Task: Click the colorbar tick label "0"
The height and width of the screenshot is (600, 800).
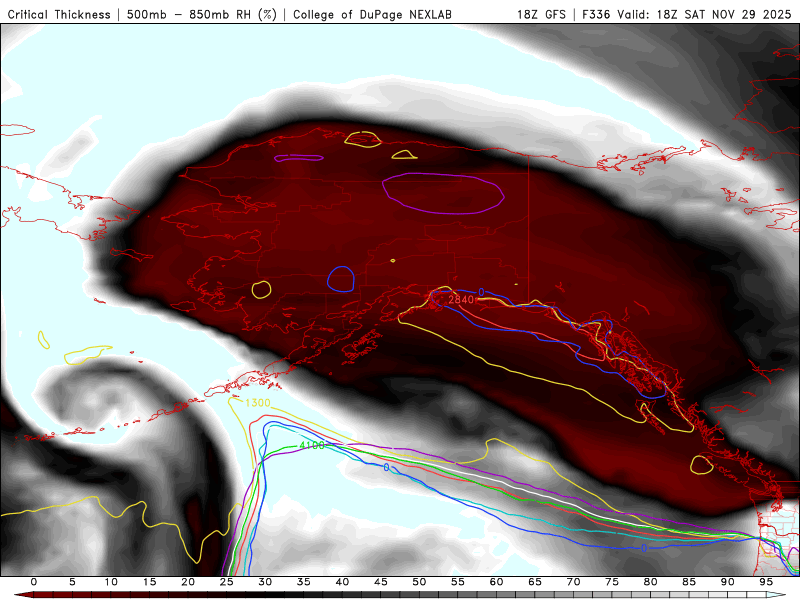Action: (x=34, y=582)
